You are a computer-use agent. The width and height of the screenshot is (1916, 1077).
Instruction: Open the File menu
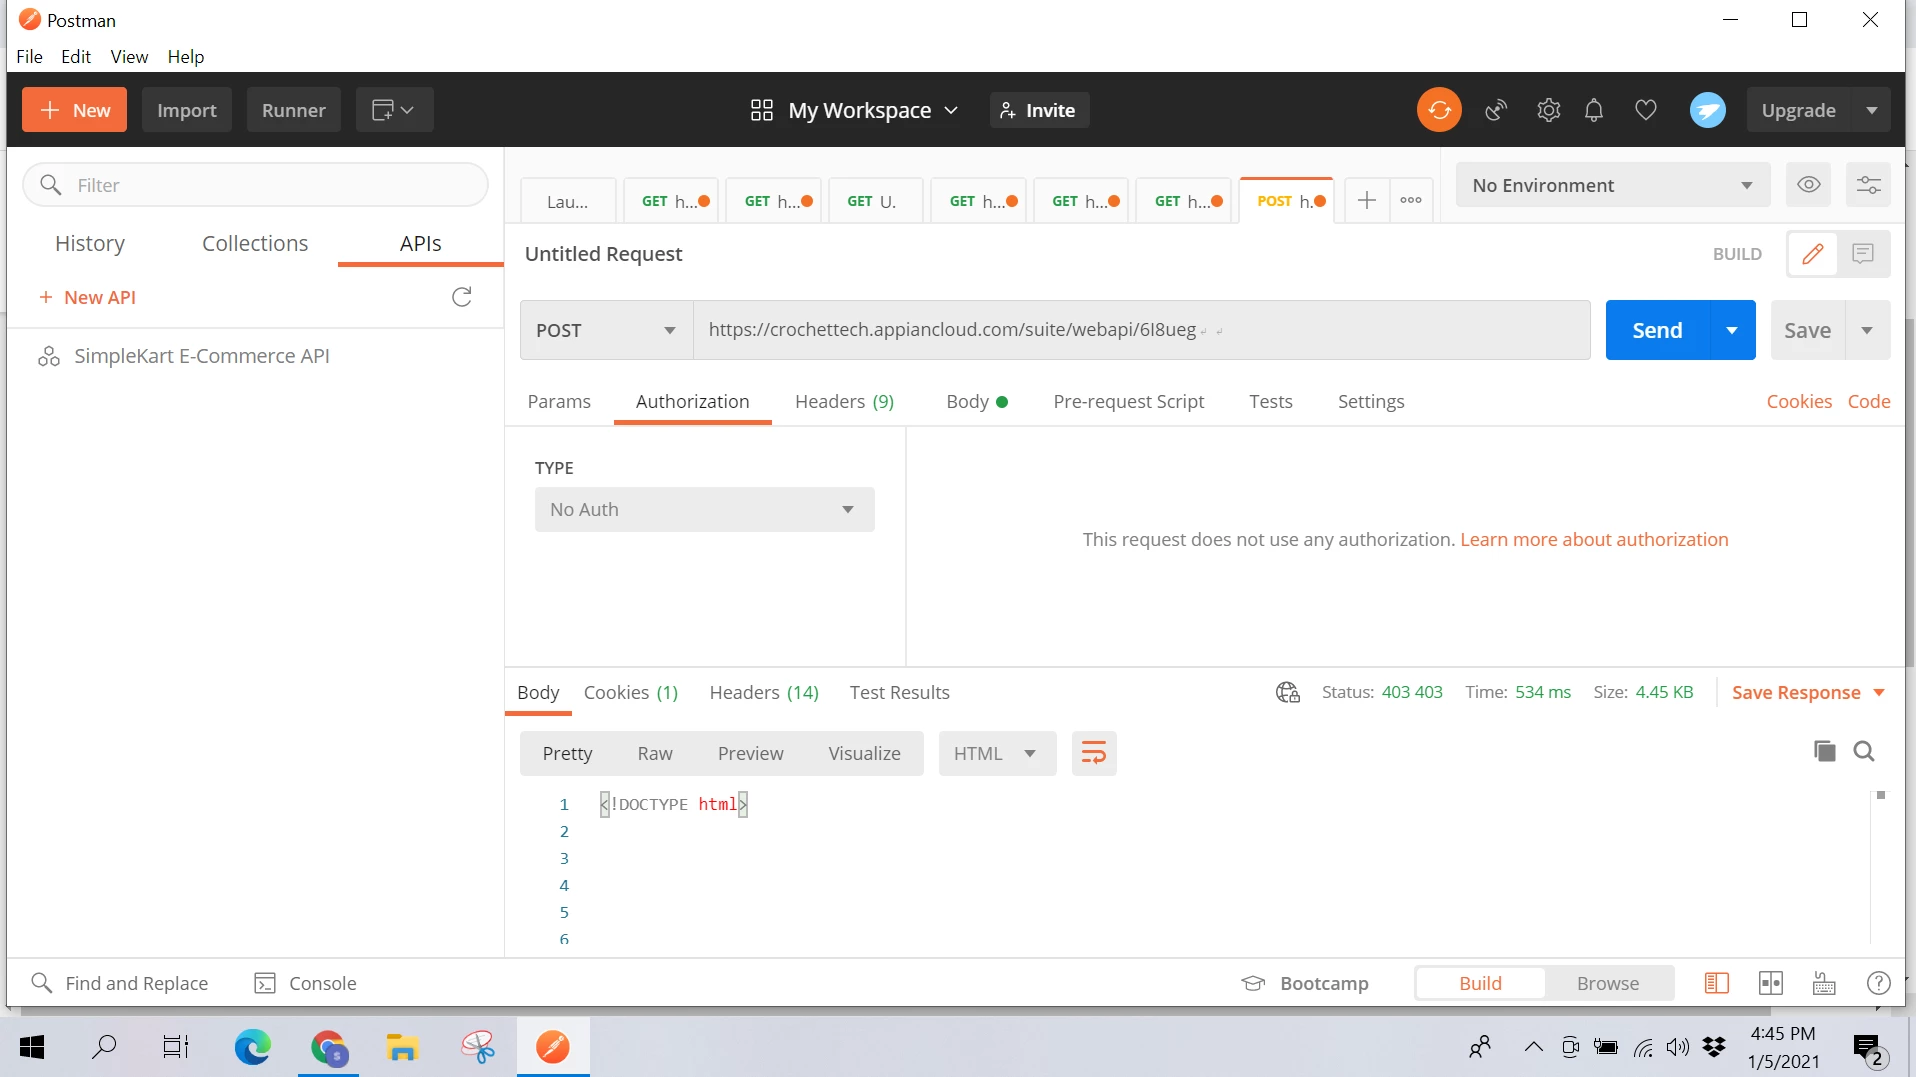point(29,56)
